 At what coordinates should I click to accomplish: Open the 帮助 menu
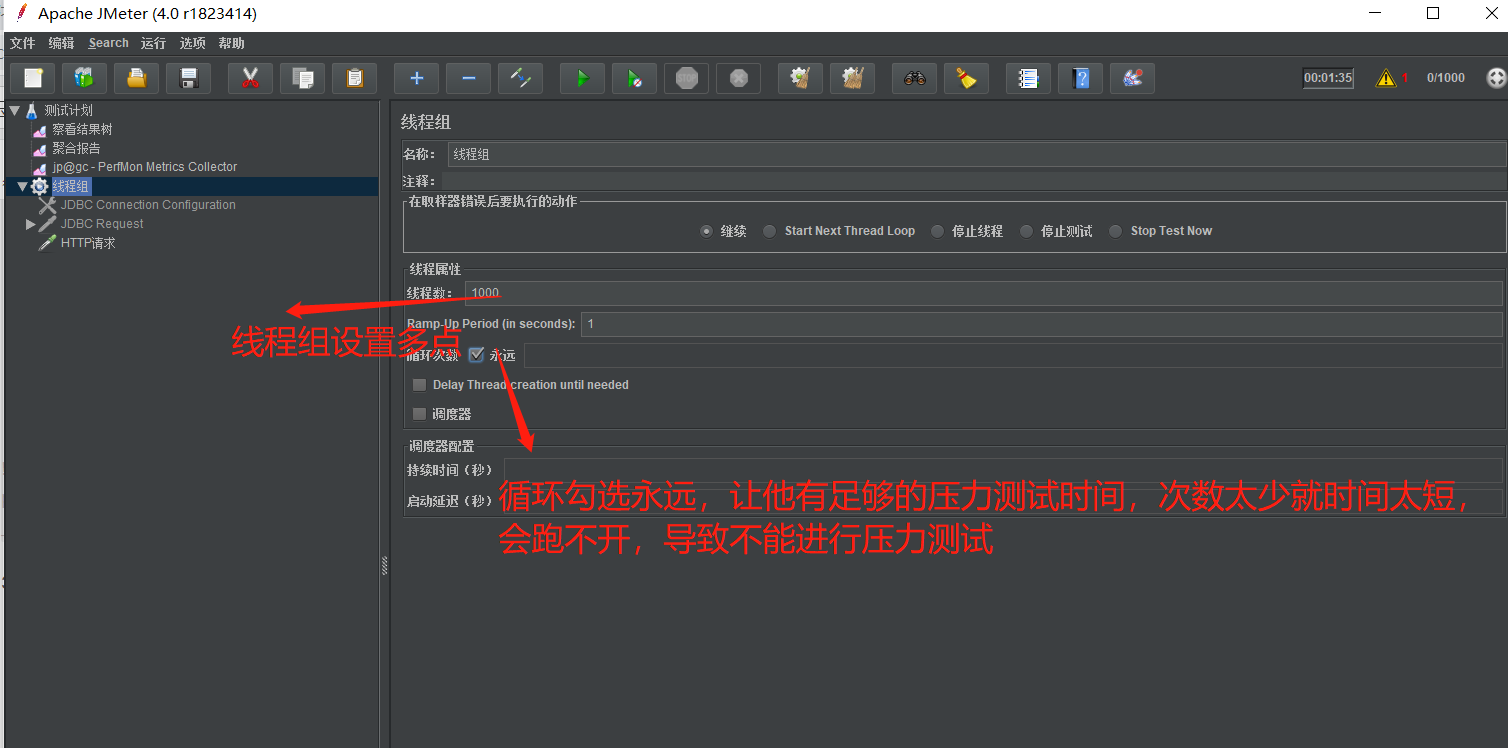tap(231, 43)
